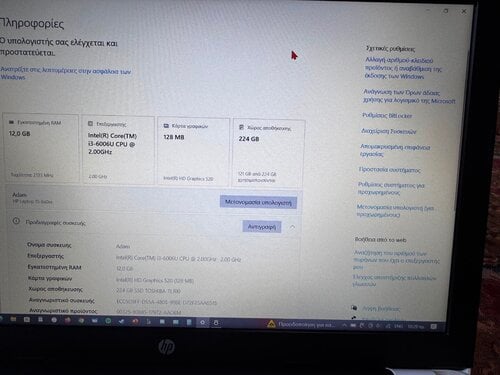
Task: Show hidden icons via system tray chevron
Action: (344, 325)
